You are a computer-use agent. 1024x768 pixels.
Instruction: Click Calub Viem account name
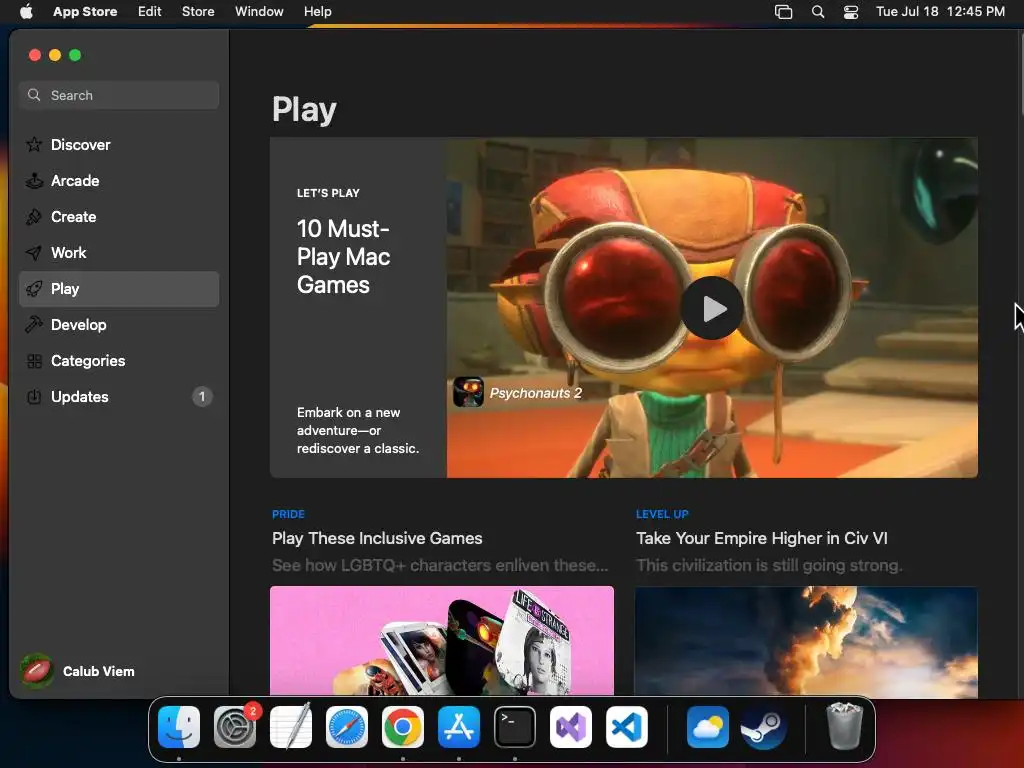click(99, 671)
